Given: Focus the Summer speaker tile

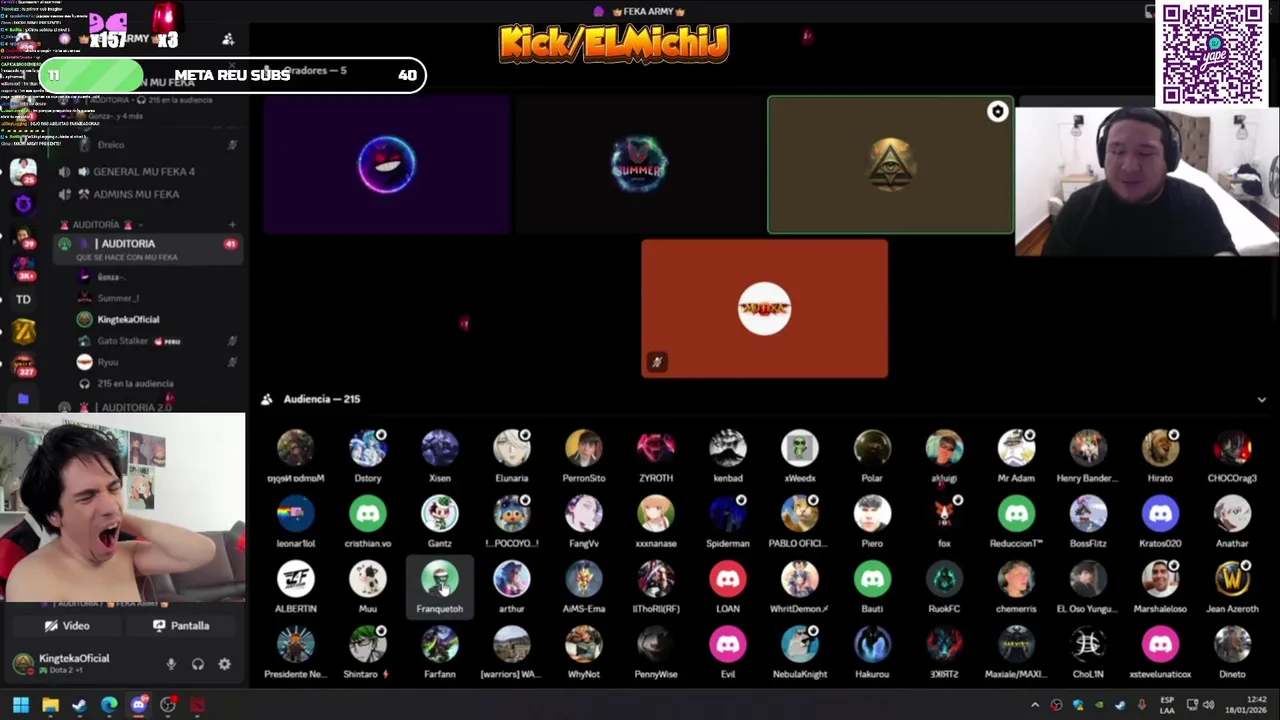Looking at the screenshot, I should [639, 165].
